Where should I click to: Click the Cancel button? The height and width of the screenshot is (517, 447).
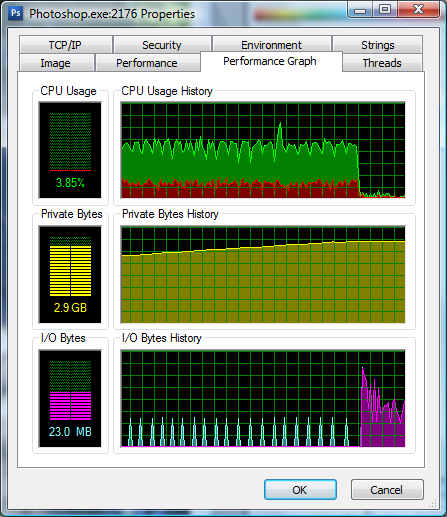(x=387, y=490)
